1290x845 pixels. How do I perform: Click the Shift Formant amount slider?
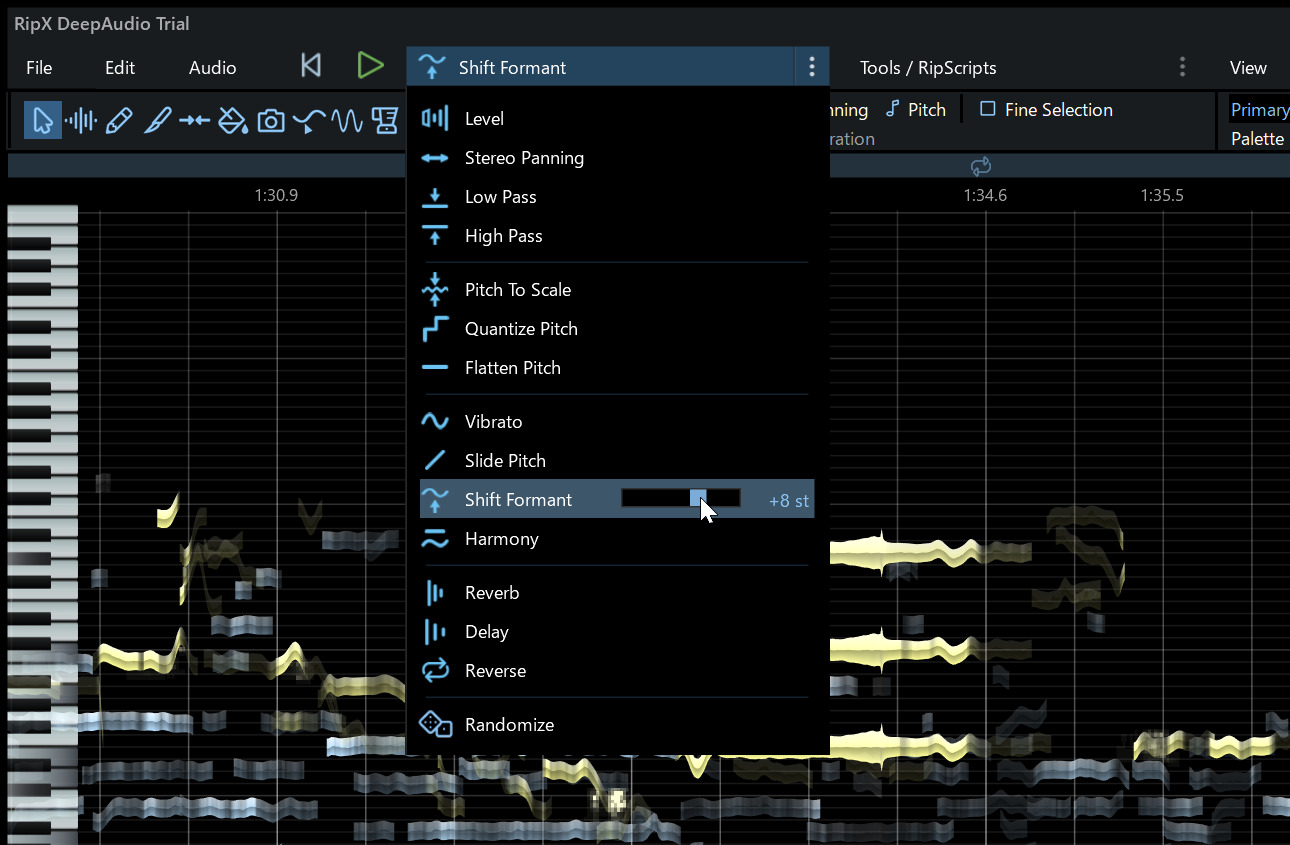pyautogui.click(x=681, y=498)
